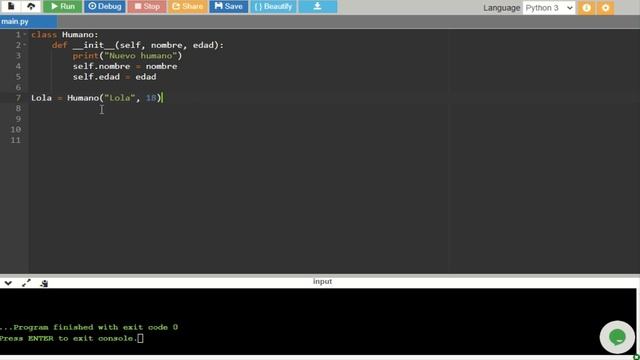Collapse the class Humano fold arrow
This screenshot has width=640, height=360.
tap(25, 34)
